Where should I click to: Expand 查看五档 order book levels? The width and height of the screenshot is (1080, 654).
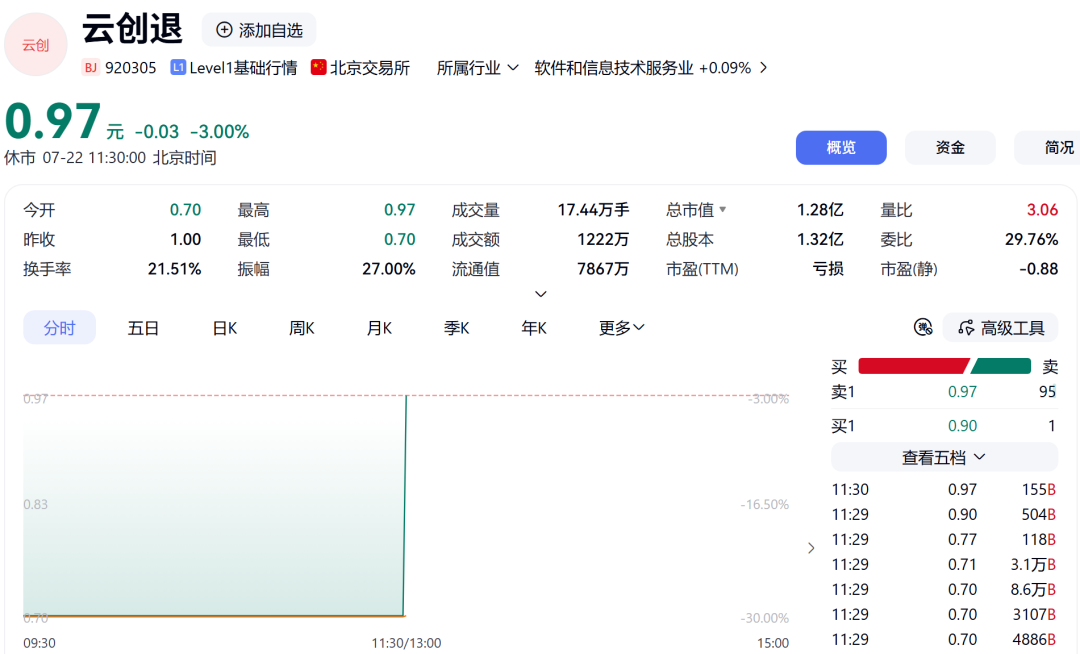[944, 458]
